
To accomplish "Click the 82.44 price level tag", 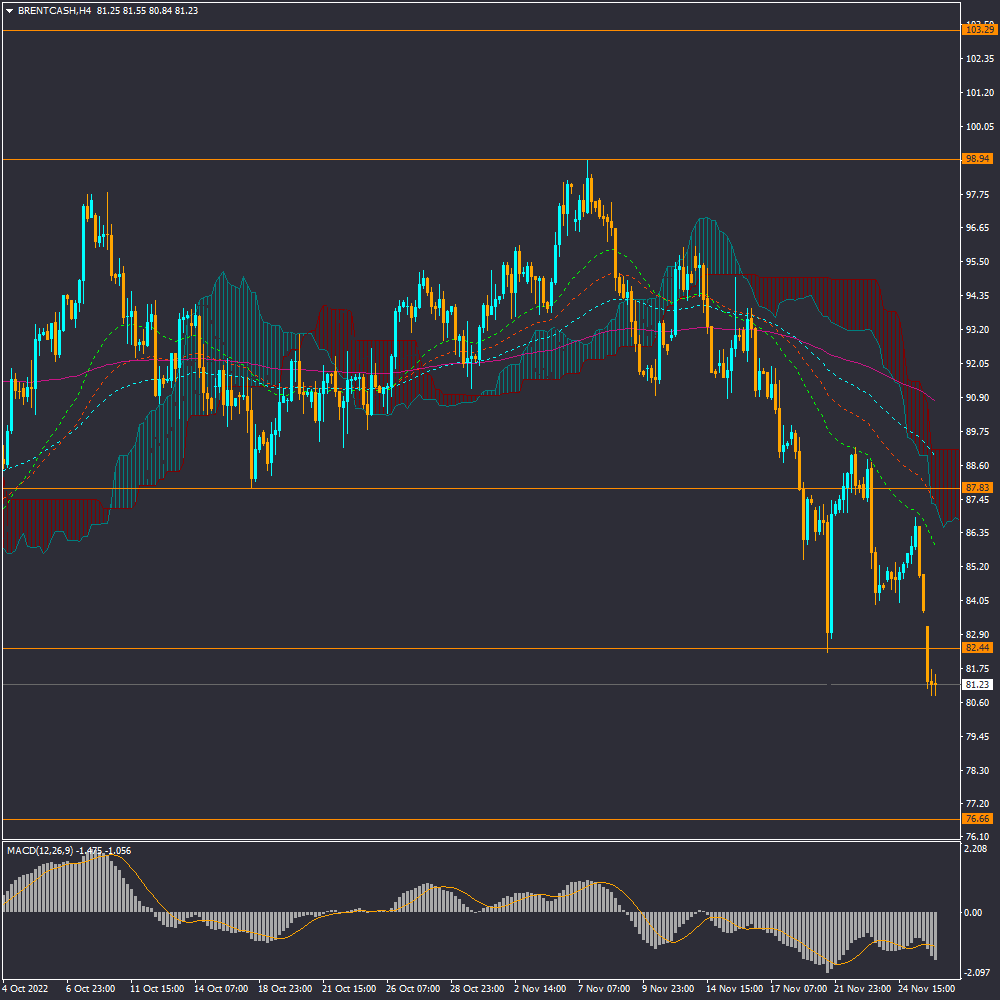I will 977,648.
